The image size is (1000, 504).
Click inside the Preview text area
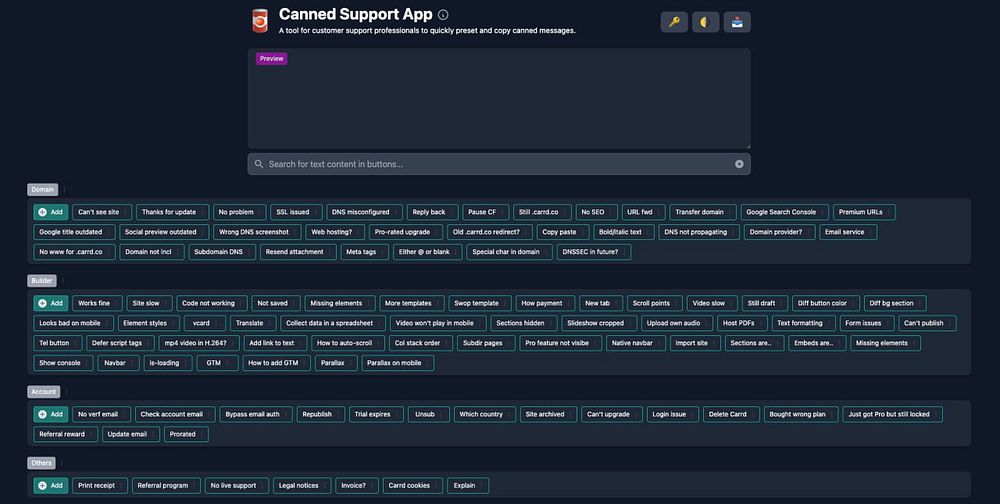pyautogui.click(x=499, y=99)
